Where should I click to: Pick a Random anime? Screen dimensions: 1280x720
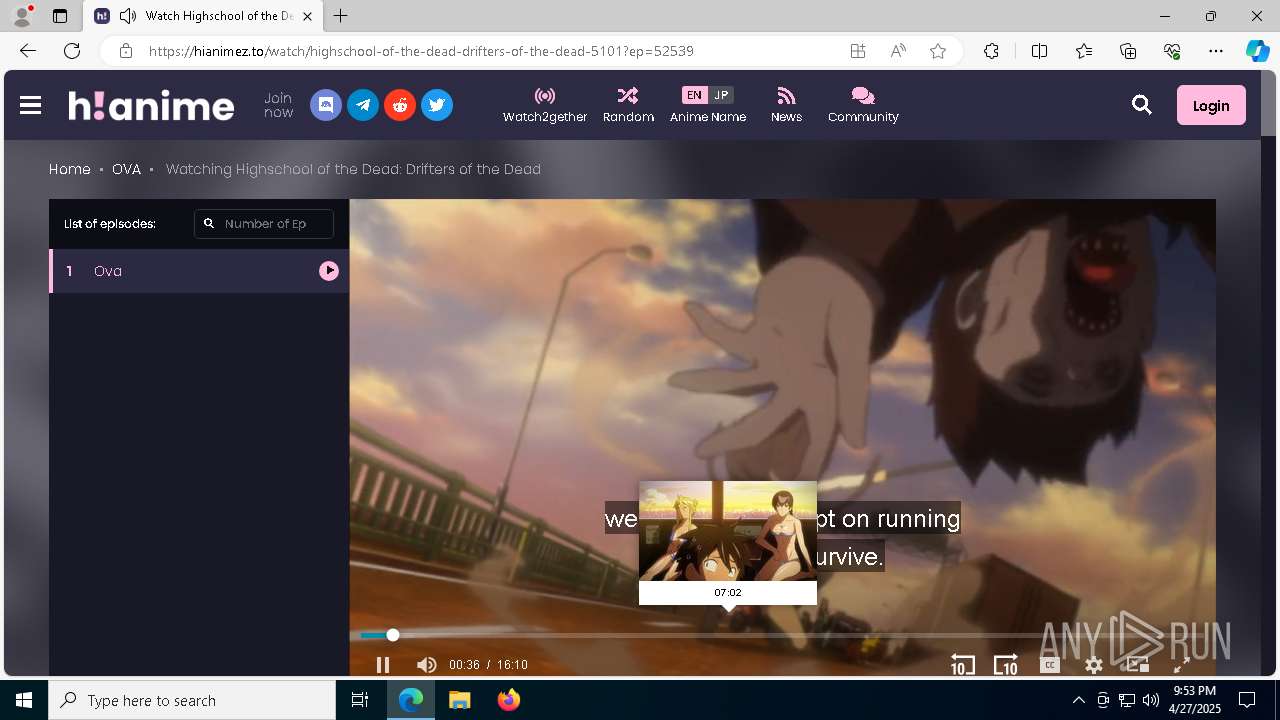click(628, 105)
